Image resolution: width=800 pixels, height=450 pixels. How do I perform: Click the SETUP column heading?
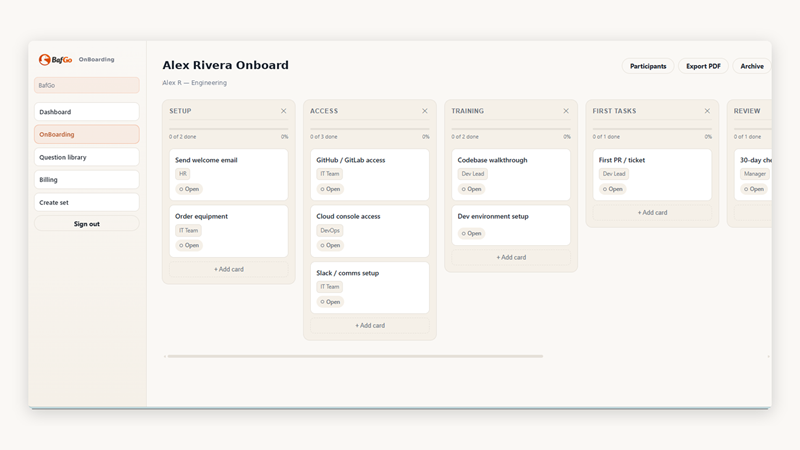coord(180,111)
